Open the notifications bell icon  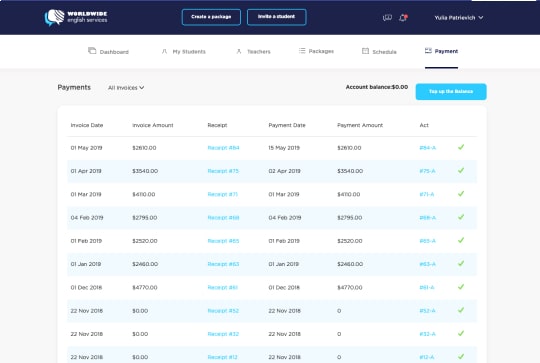point(403,18)
